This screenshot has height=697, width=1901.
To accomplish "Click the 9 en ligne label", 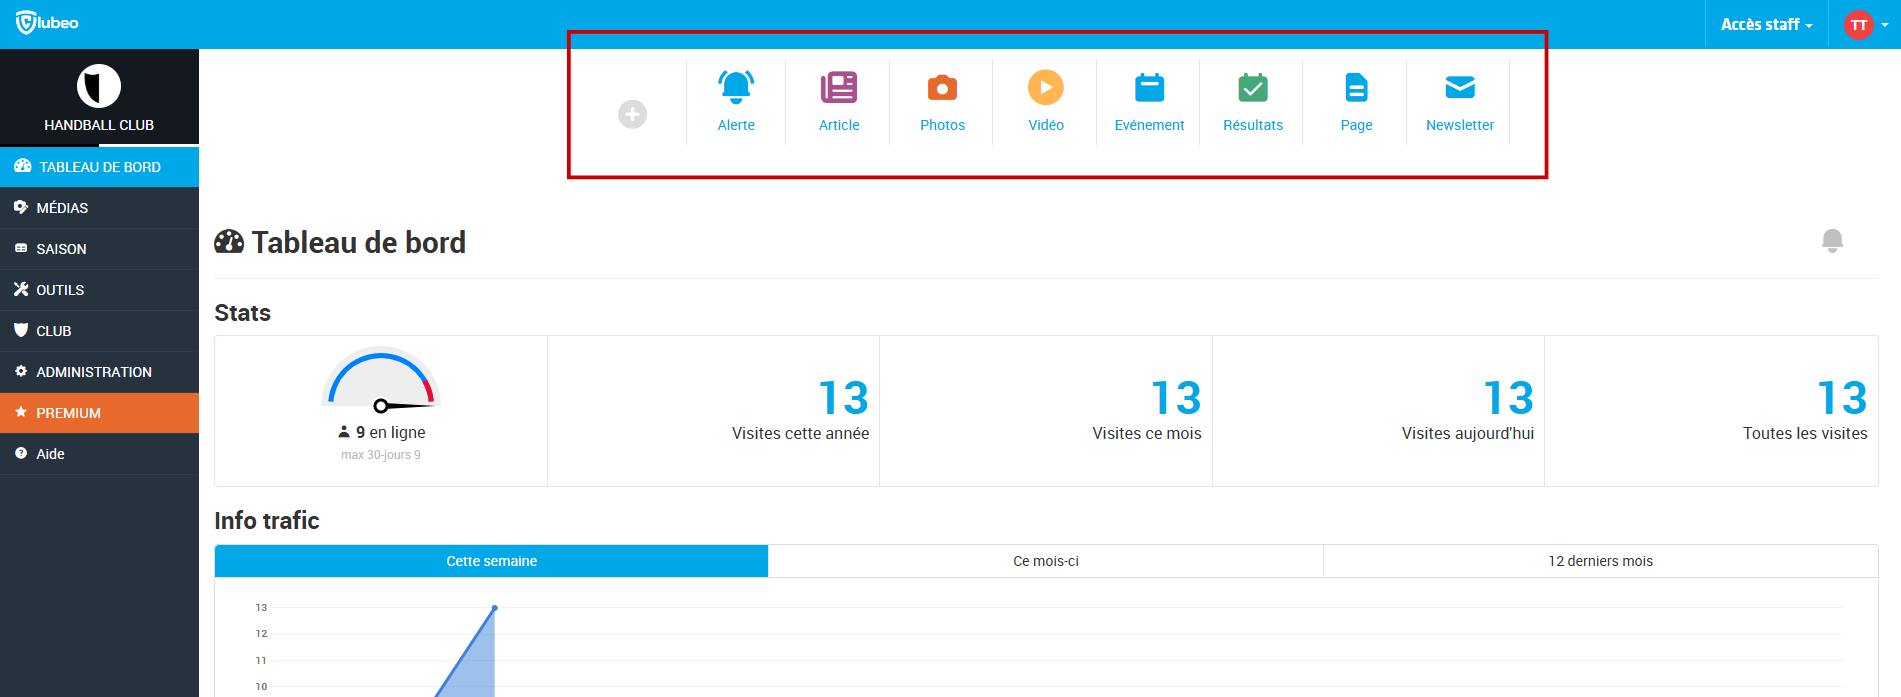I will point(382,432).
